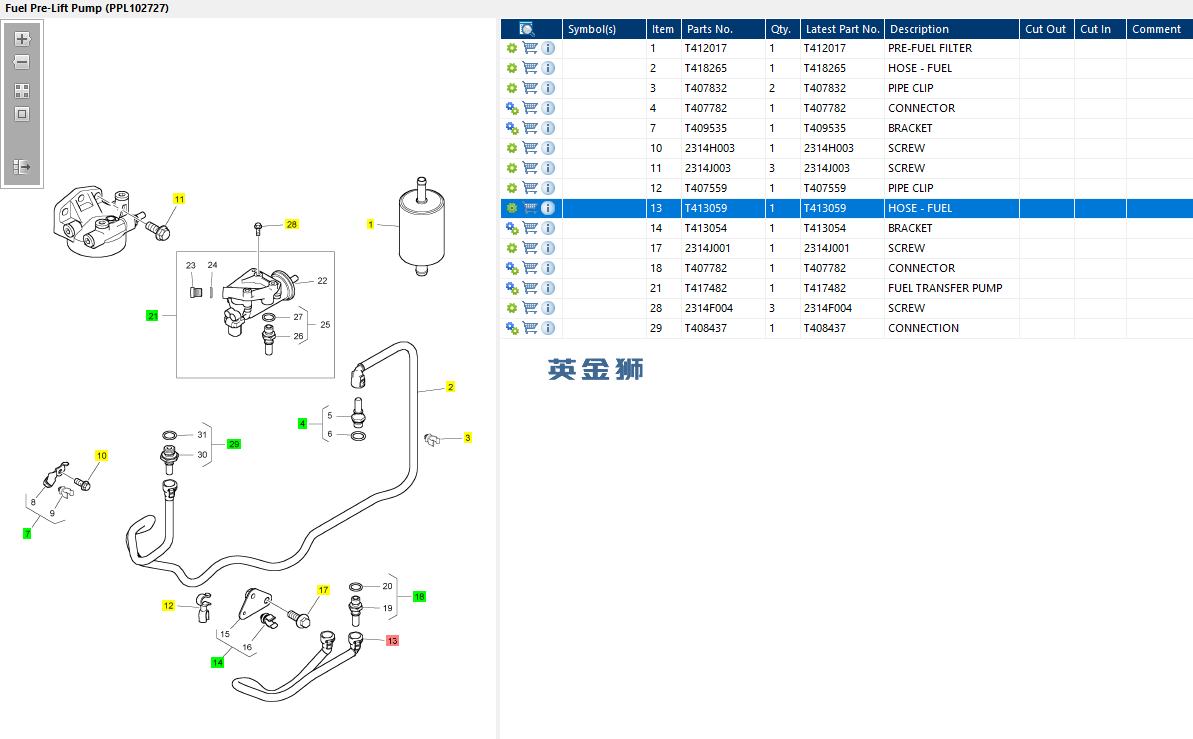Viewport: 1193px width, 739px height.
Task: Add PRE-FUEL FILTER T412017 to cart
Action: 530,48
